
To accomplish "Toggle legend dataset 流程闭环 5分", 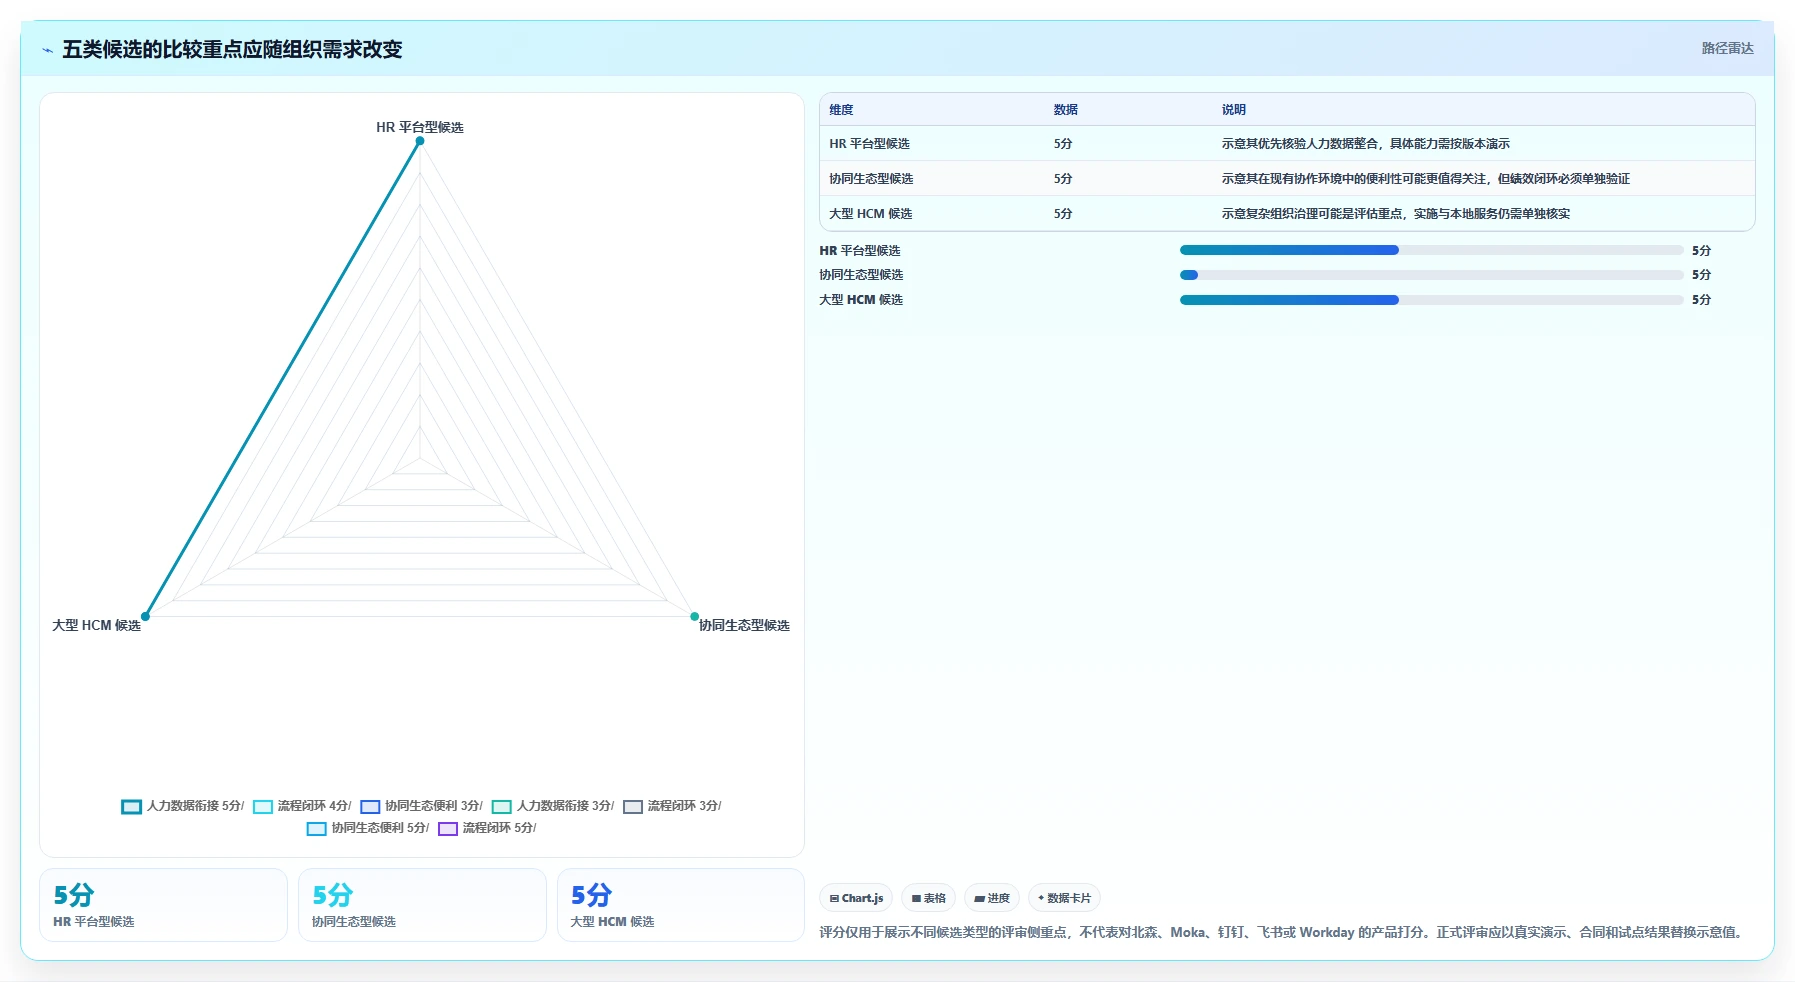I will tap(487, 828).
